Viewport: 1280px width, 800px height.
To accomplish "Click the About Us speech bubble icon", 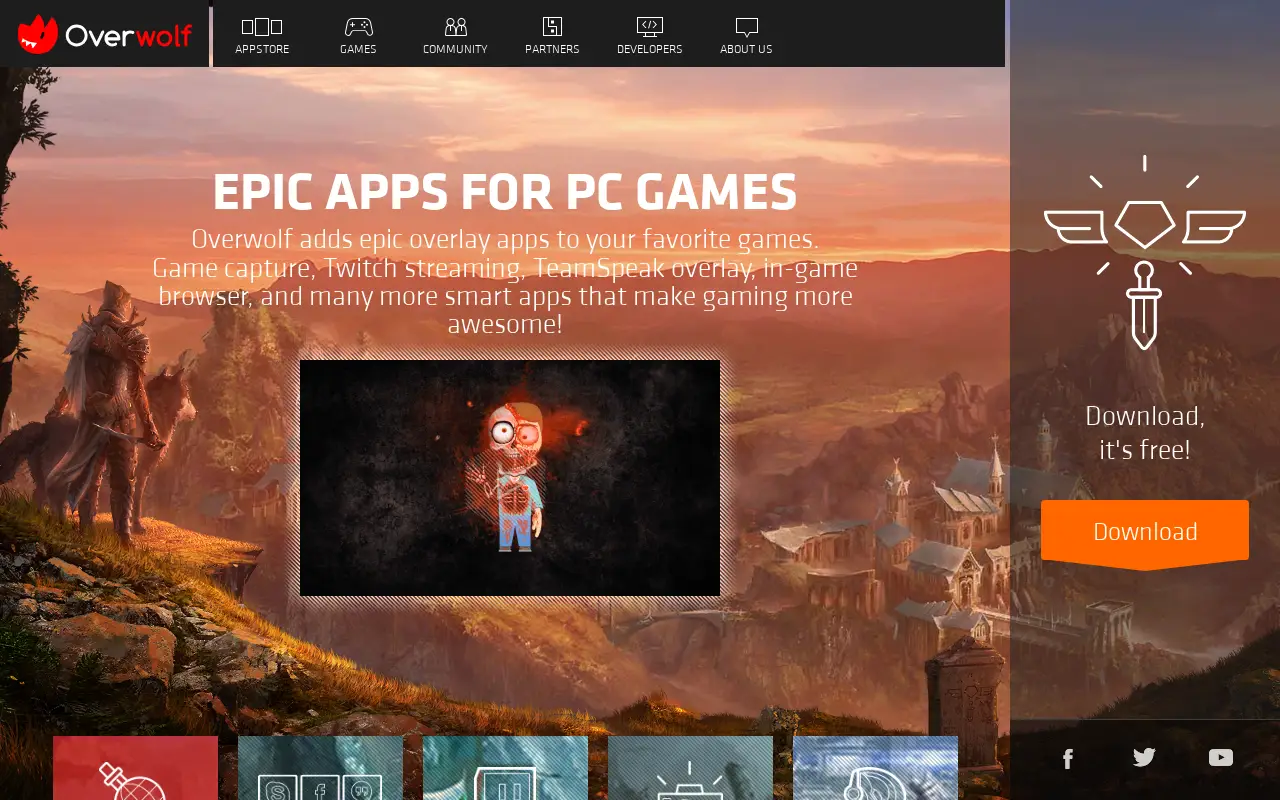I will pyautogui.click(x=746, y=28).
